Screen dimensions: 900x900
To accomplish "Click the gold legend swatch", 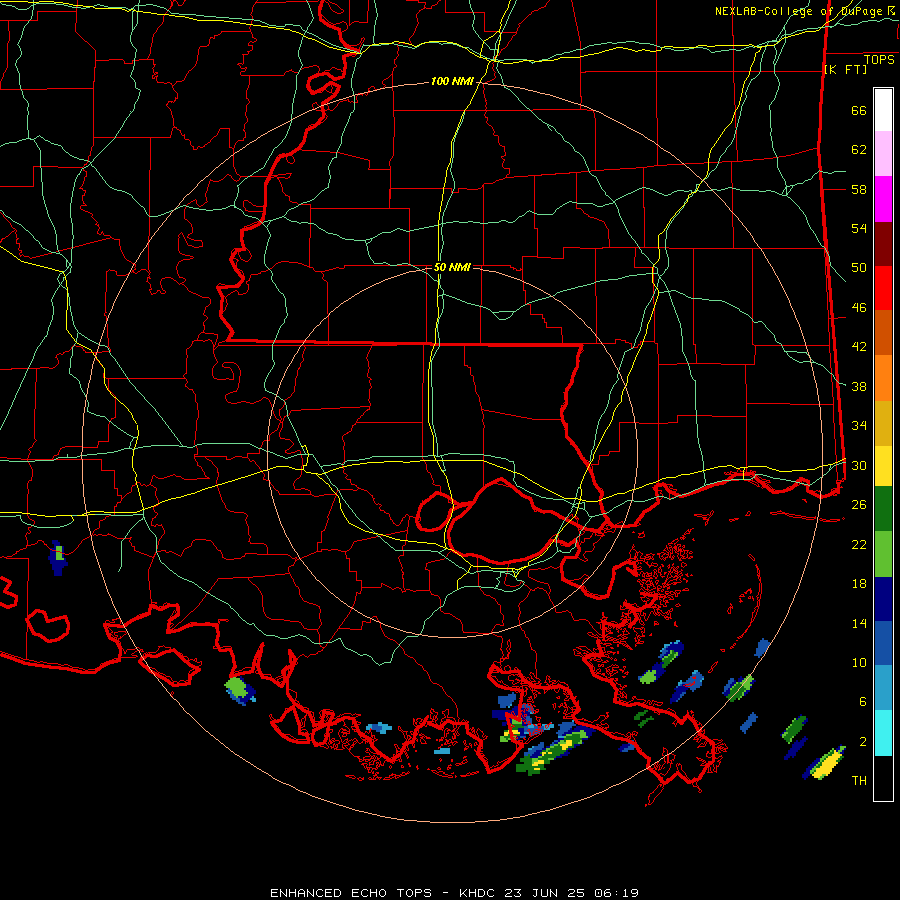I will [883, 423].
